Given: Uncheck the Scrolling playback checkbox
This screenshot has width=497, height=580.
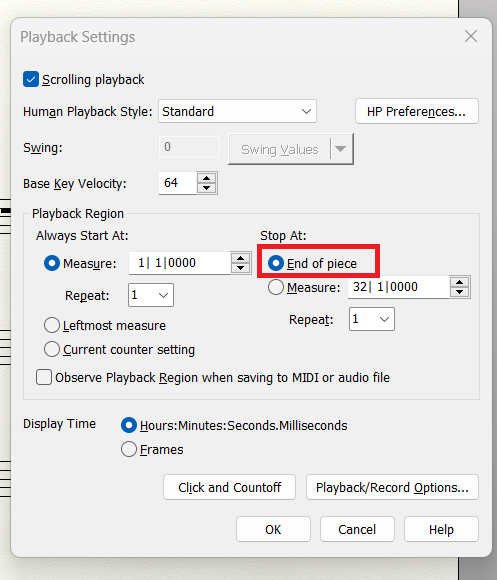Looking at the screenshot, I should pos(31,80).
